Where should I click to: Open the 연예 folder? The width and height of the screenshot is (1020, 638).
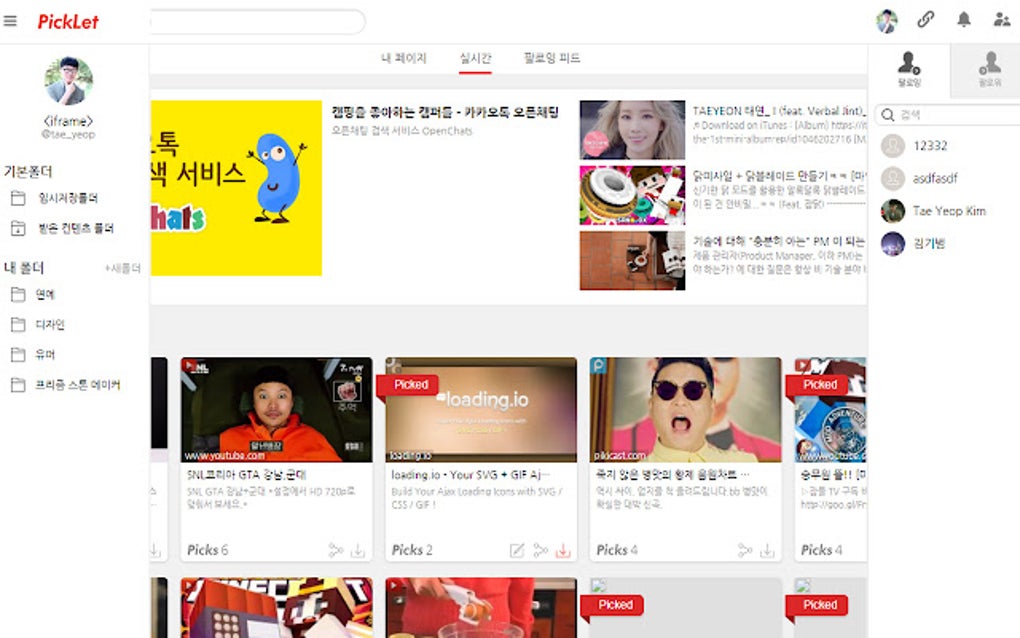coord(45,295)
